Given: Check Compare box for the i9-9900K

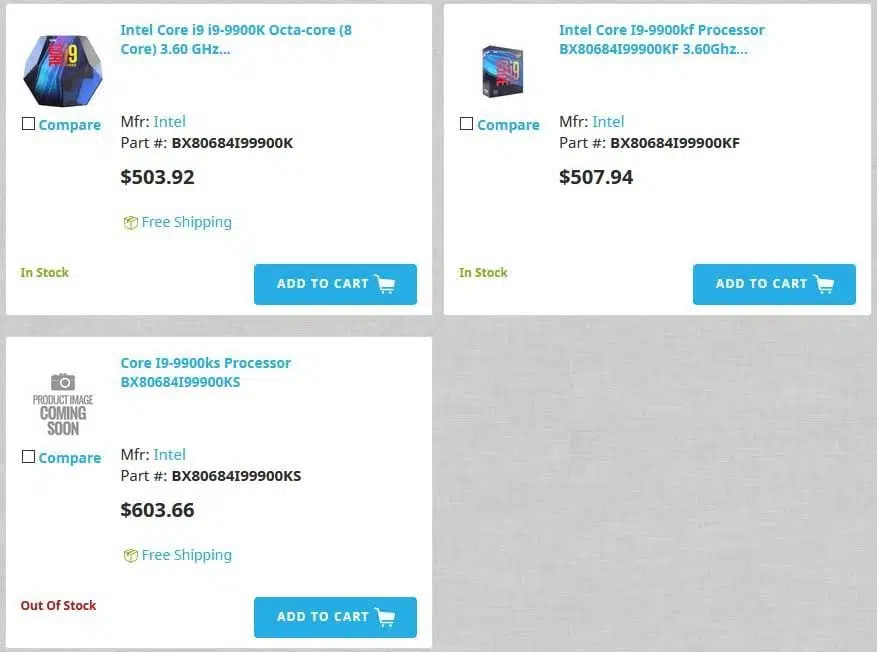Looking at the screenshot, I should pos(28,124).
